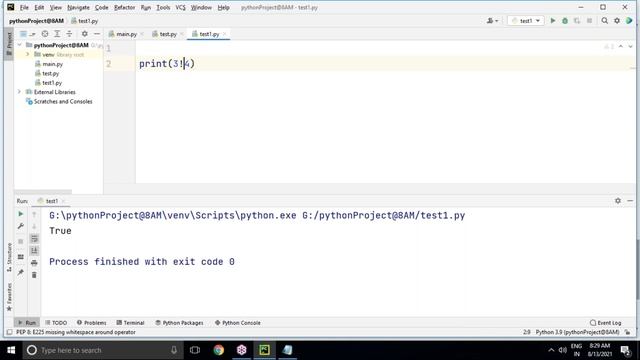Open project view selector dropdown
Image resolution: width=640 pixels, height=360 pixels.
27,34
